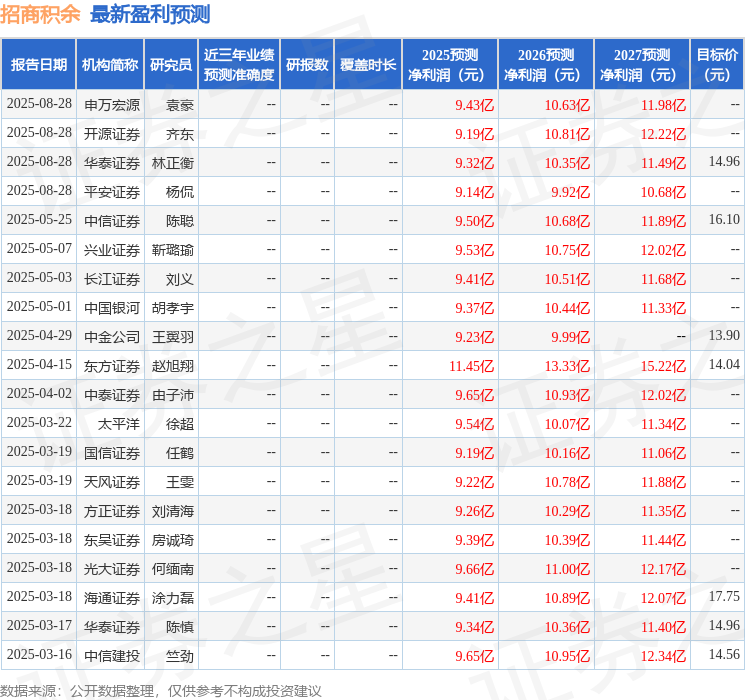745x700 pixels.
Task: Click the 目标价(元) column header
Action: (716, 64)
